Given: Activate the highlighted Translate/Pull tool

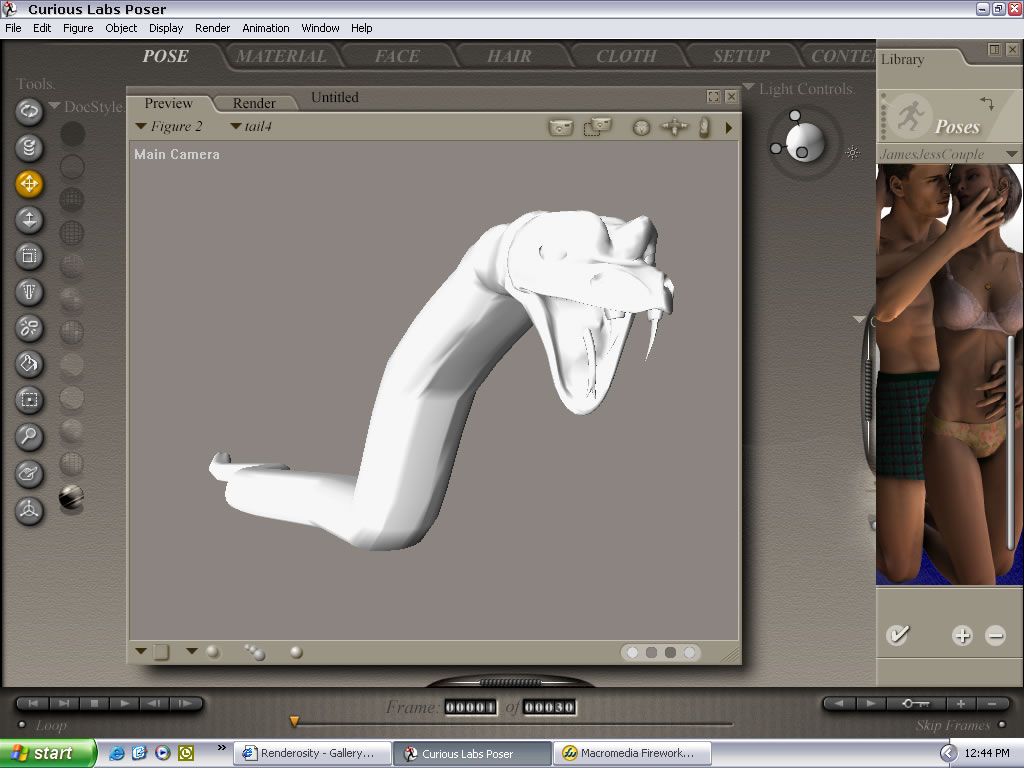Looking at the screenshot, I should (x=29, y=184).
